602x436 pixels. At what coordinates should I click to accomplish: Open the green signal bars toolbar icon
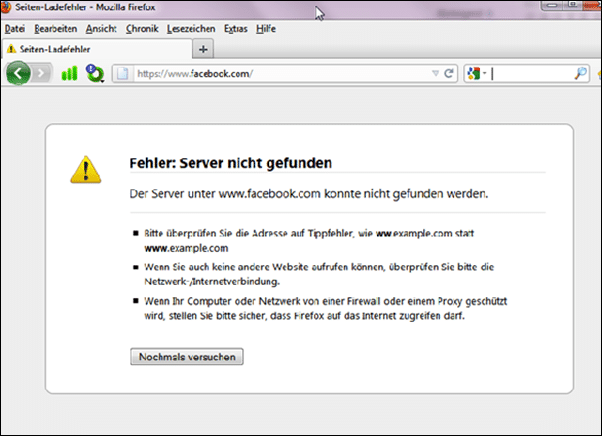69,73
